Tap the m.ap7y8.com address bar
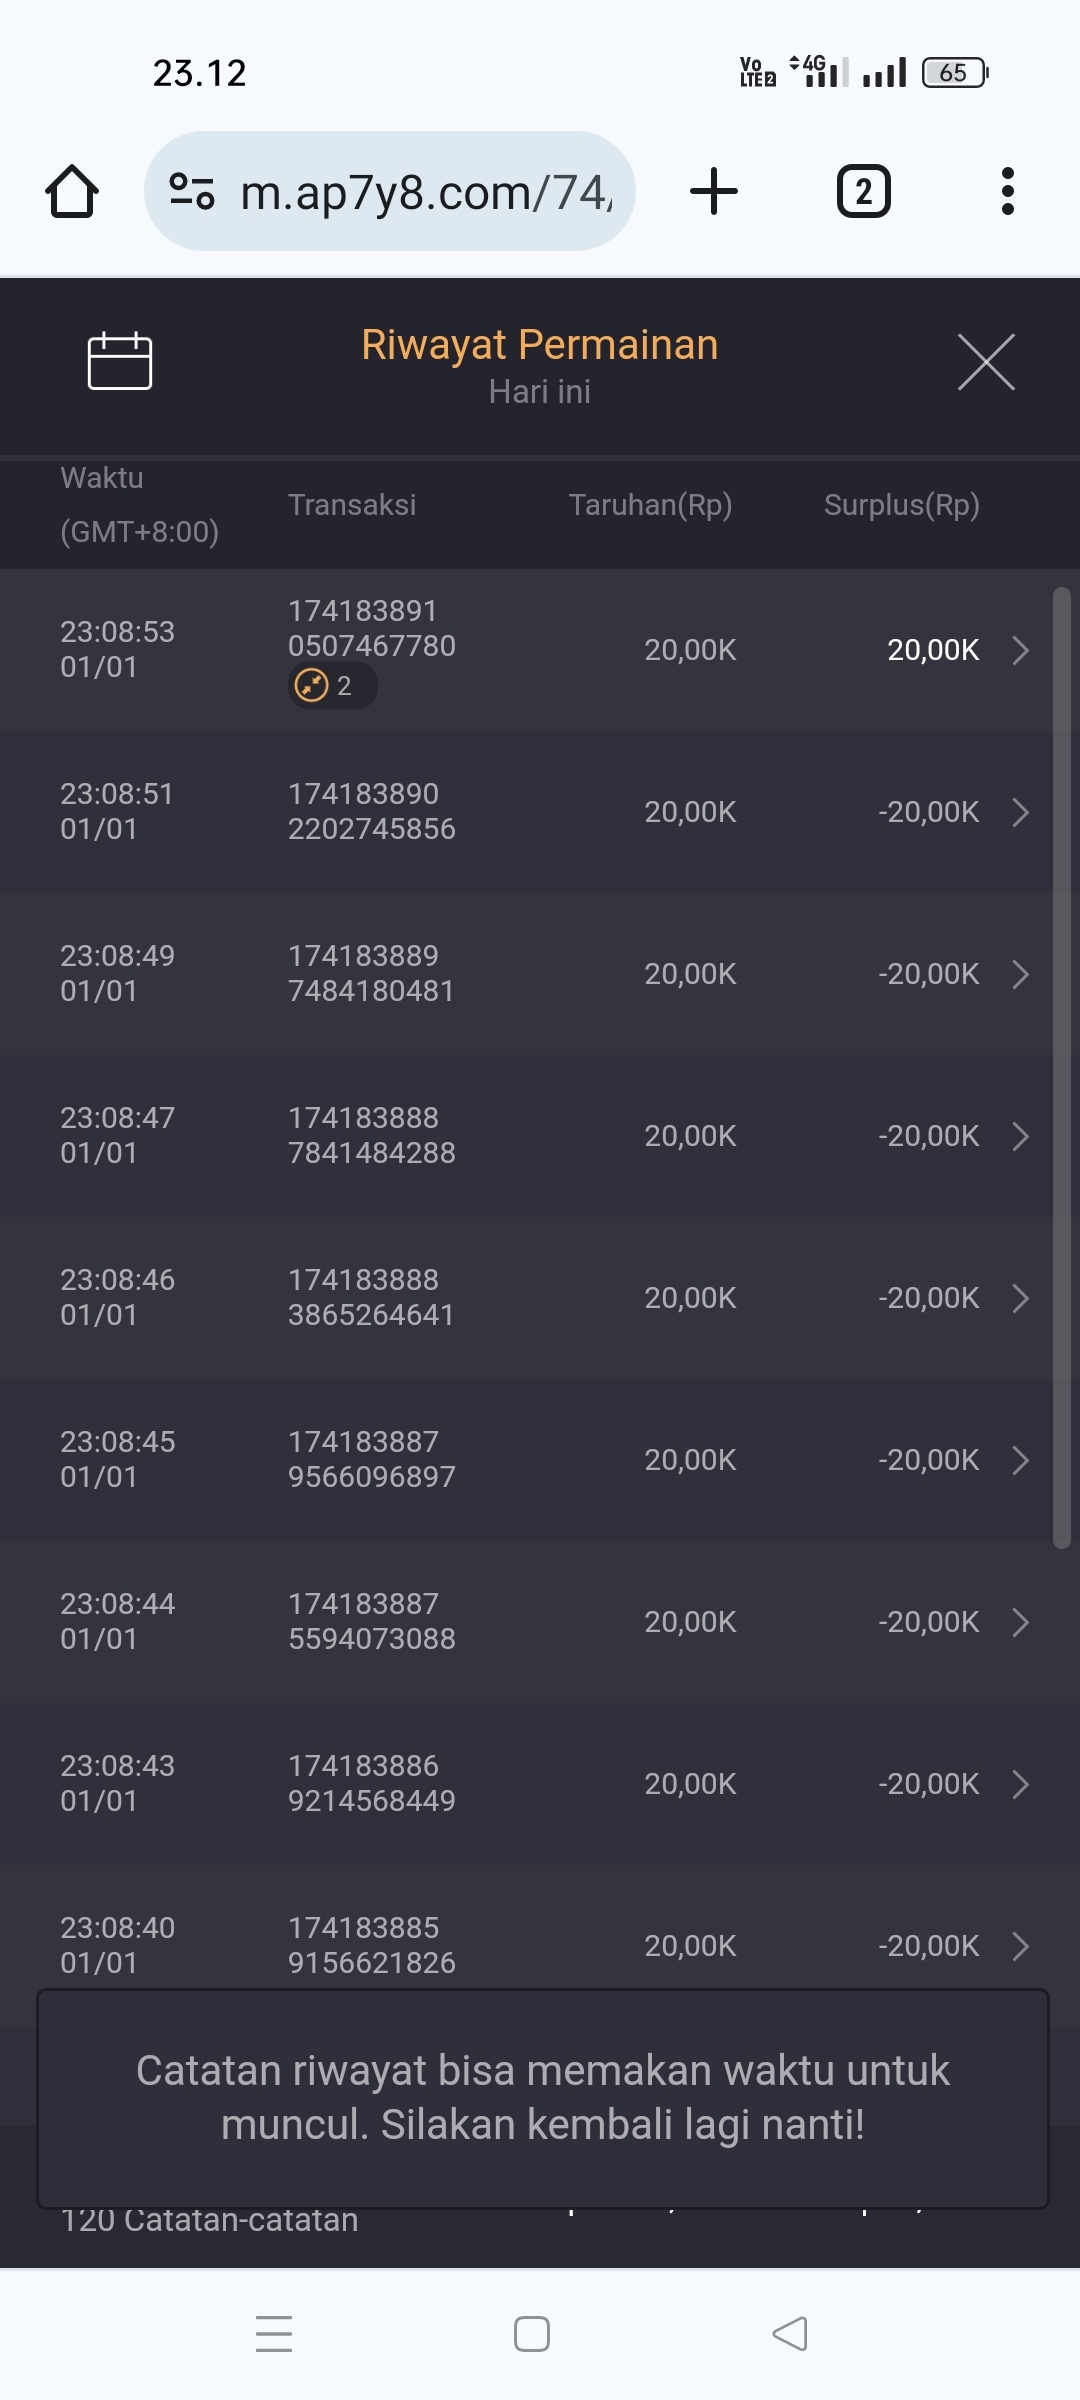The image size is (1080, 2400). pyautogui.click(x=425, y=192)
